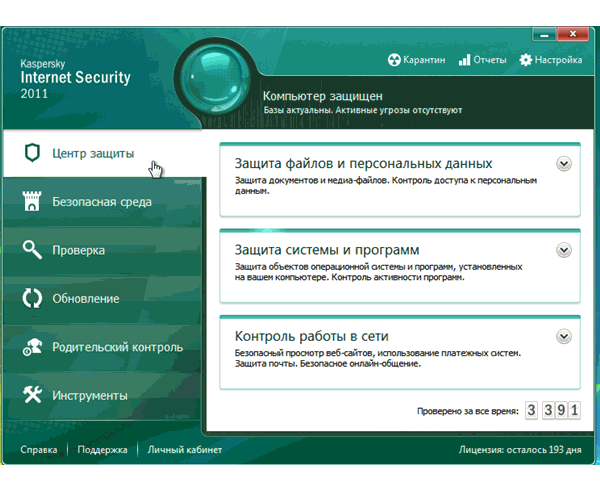Click heading Защита системы и программ
This screenshot has height=490, width=600.
[x=327, y=250]
